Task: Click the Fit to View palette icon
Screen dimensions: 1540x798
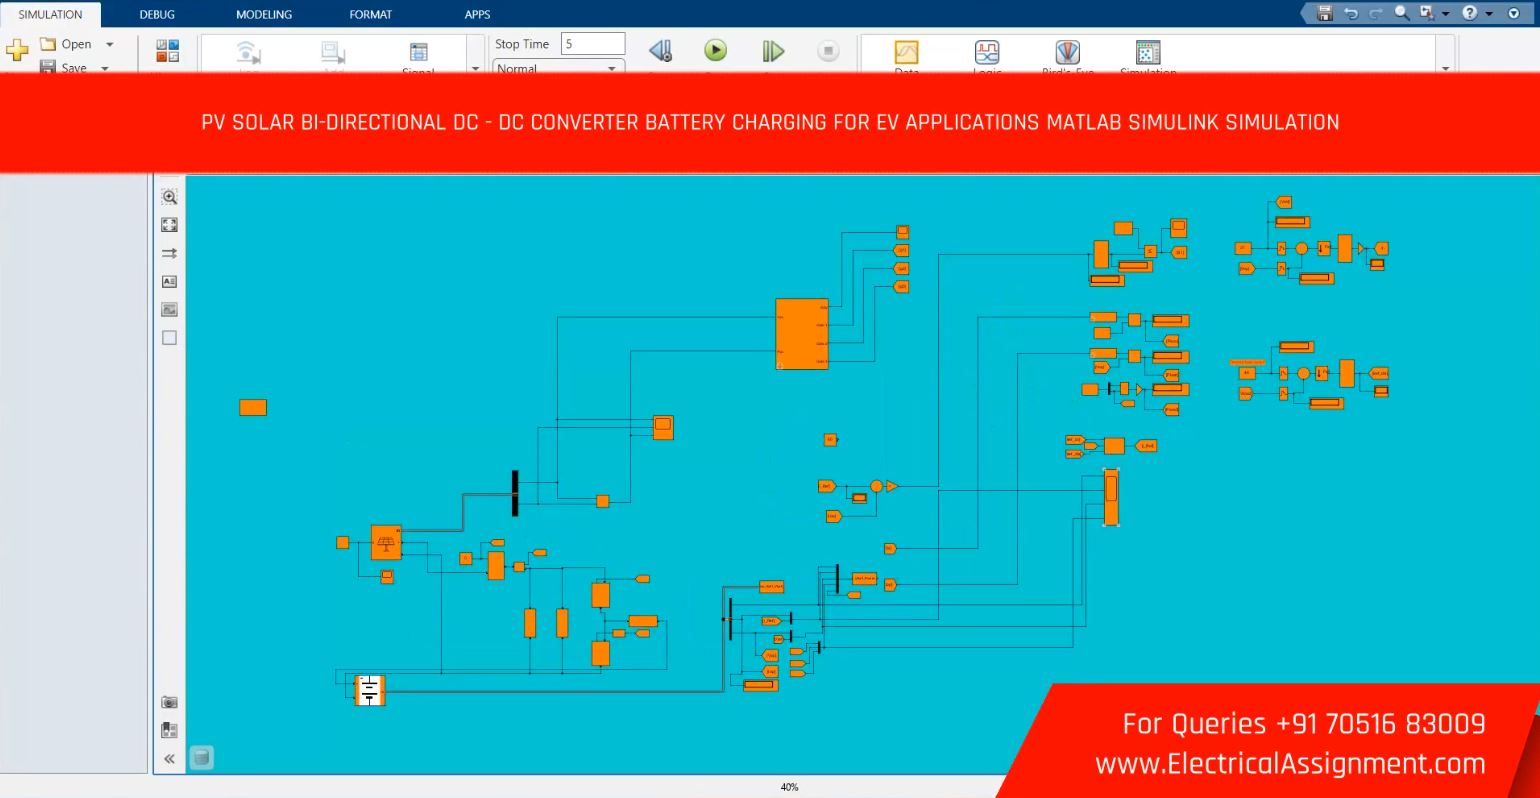Action: 169,225
